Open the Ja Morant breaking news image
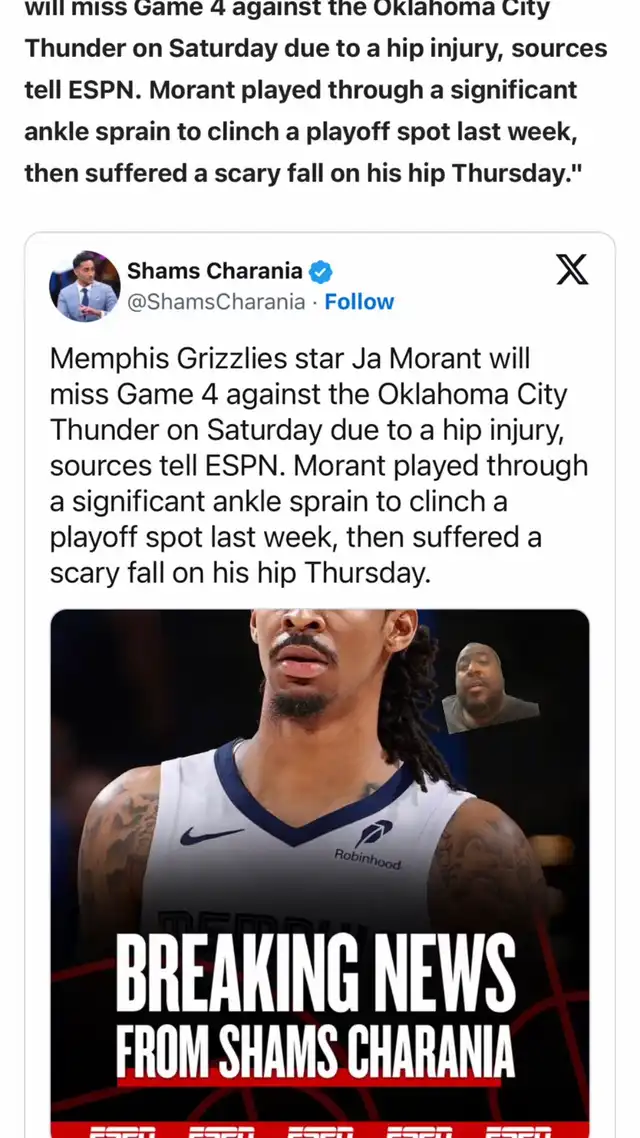The image size is (640, 1138). [320, 874]
